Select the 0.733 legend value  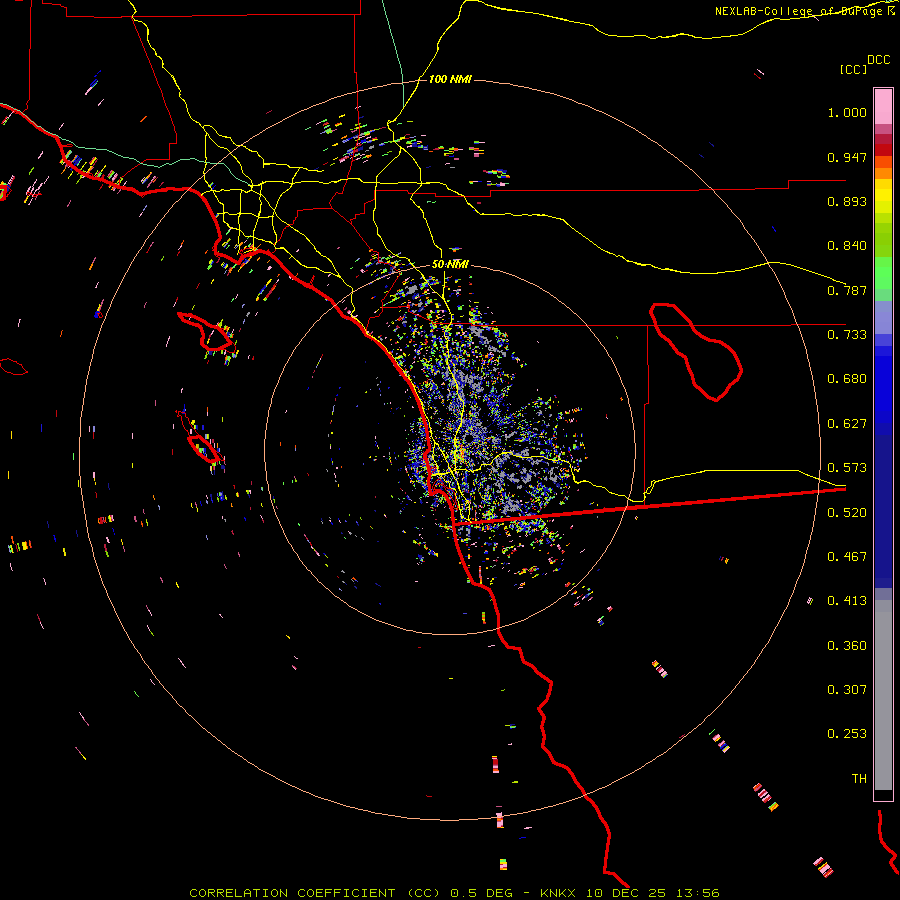[x=847, y=335]
